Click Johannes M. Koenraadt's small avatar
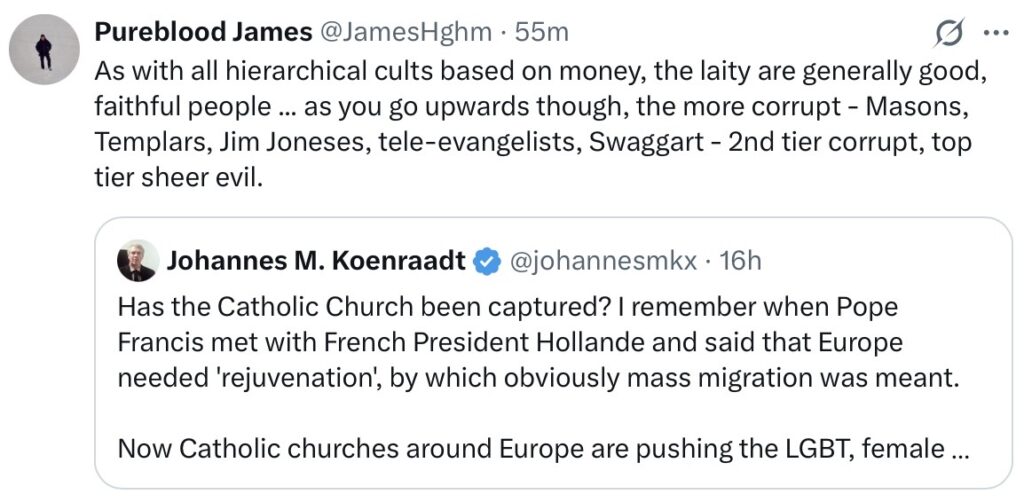This screenshot has width=1024, height=502. click(137, 262)
